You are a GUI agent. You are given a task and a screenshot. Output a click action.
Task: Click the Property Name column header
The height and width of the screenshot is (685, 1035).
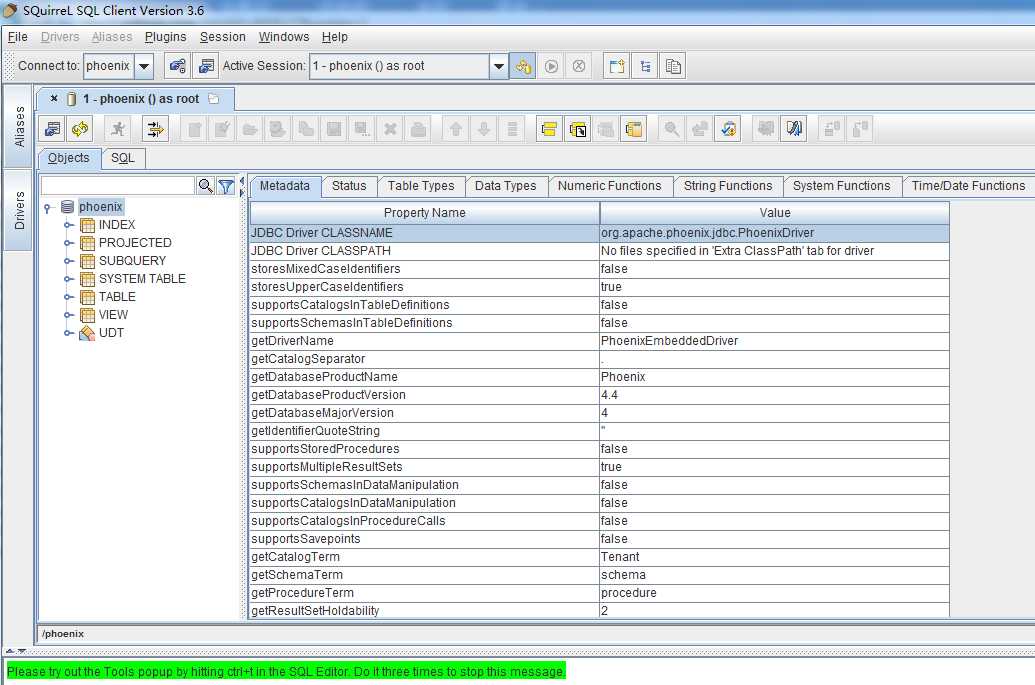click(x=424, y=213)
